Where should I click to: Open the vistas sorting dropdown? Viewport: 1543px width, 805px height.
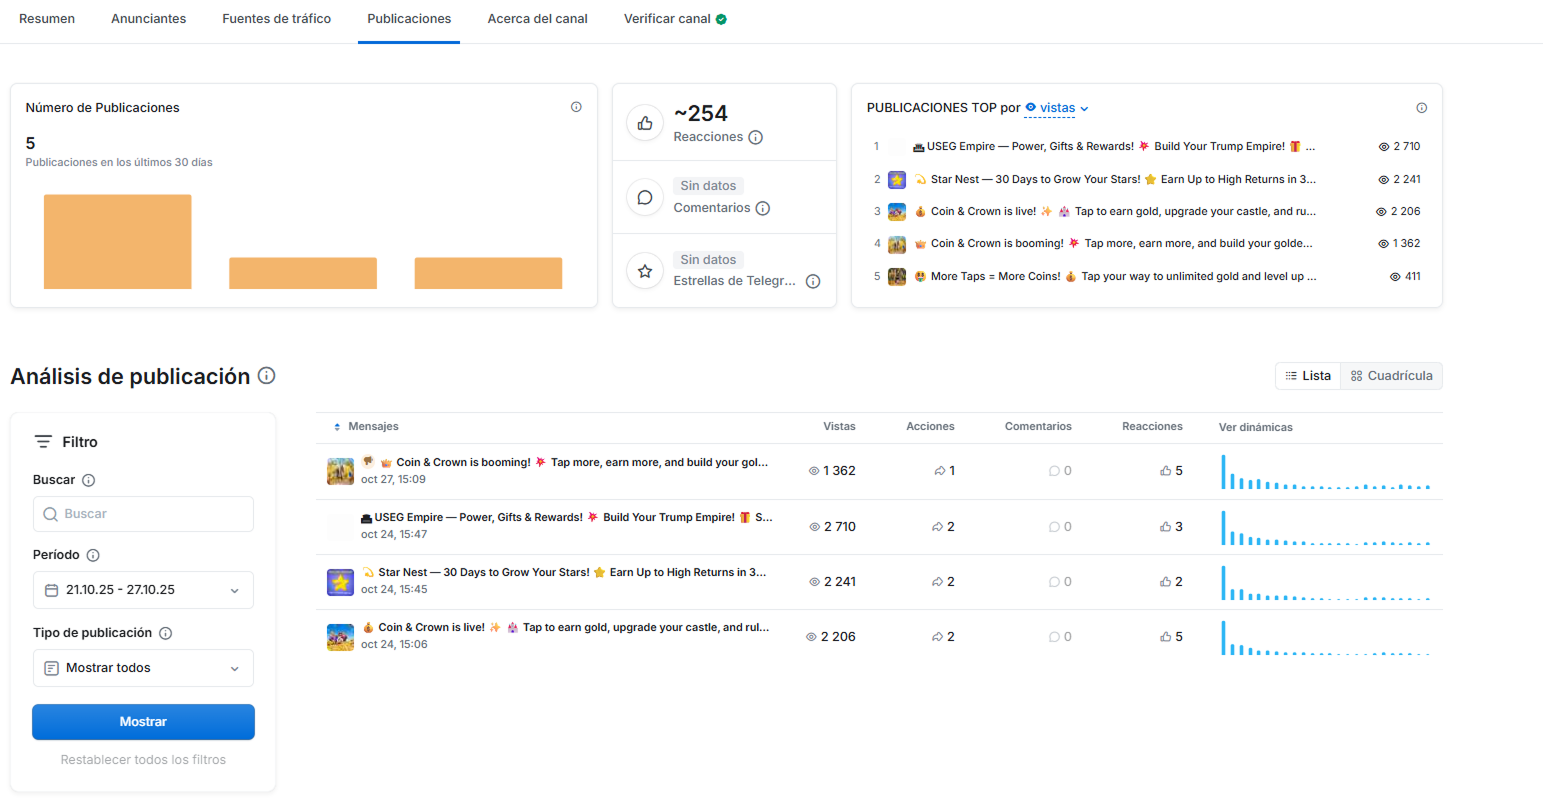(x=1058, y=108)
